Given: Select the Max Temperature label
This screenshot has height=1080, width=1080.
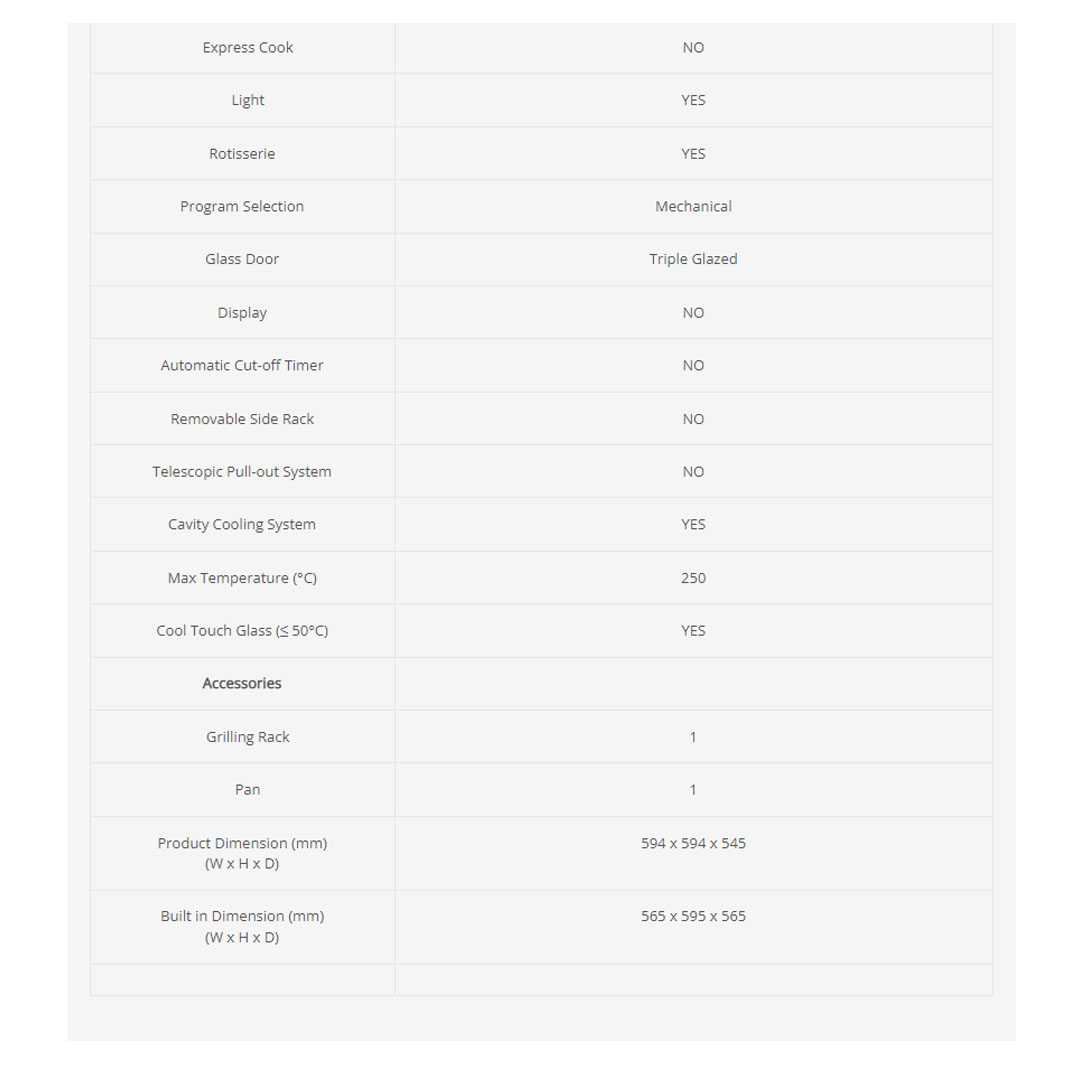Looking at the screenshot, I should tap(242, 578).
